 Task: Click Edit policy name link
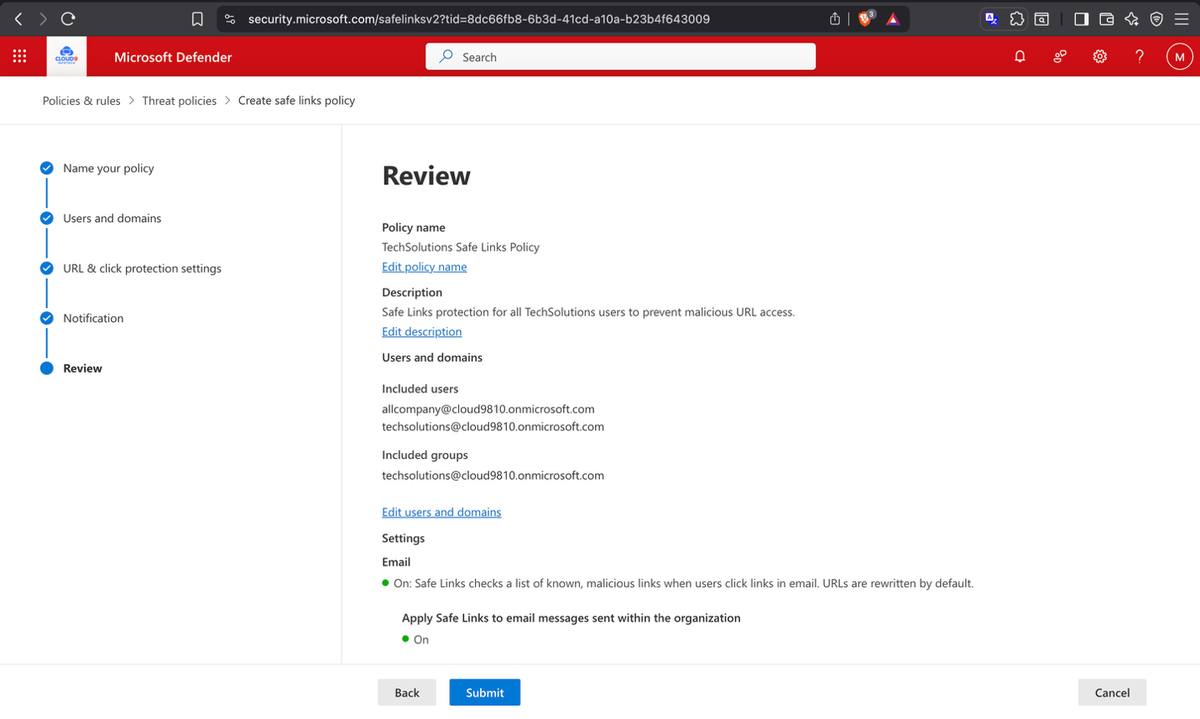click(424, 267)
